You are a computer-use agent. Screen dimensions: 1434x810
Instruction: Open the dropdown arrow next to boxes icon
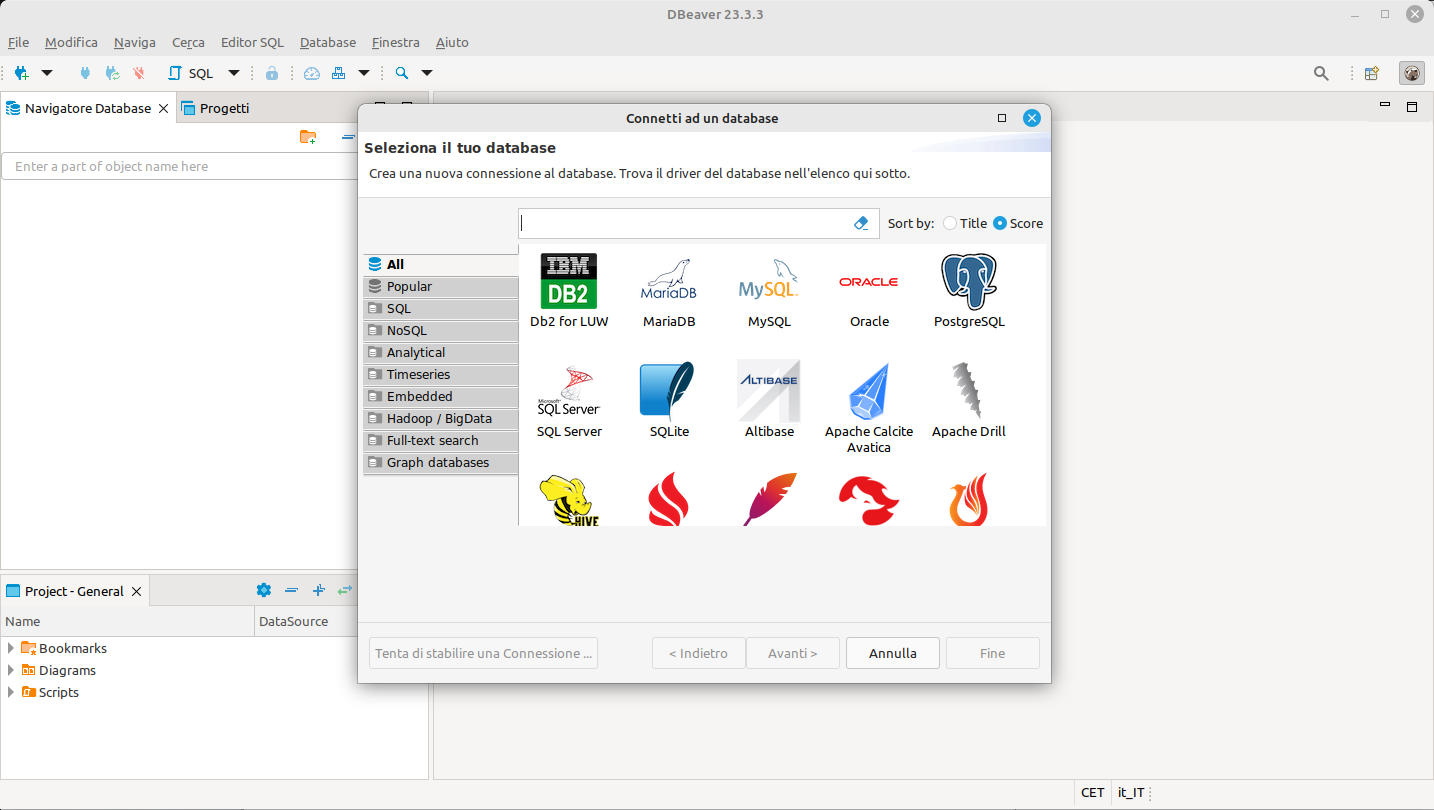364,73
